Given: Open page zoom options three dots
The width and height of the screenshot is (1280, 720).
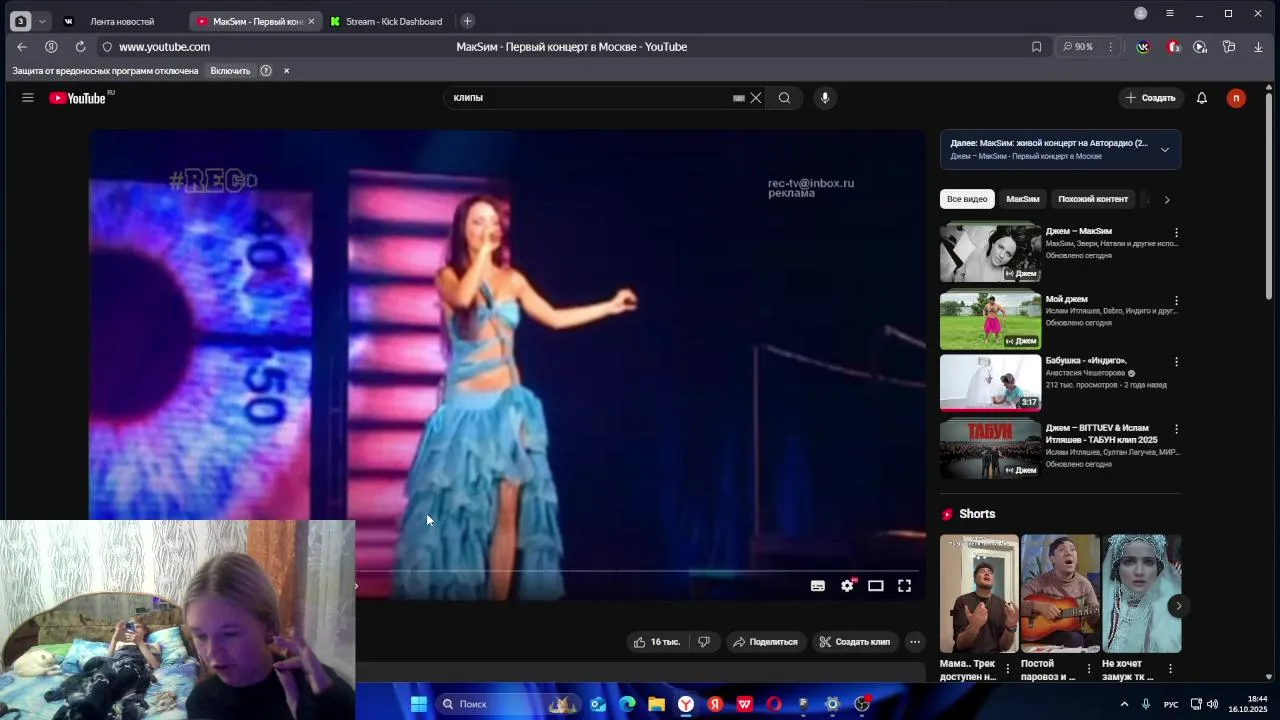Looking at the screenshot, I should [x=1110, y=47].
